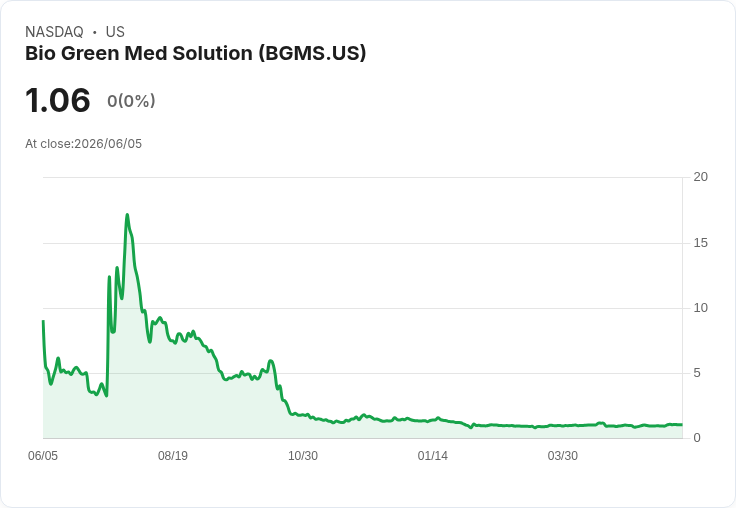Click the 01/14 date label on x-axis

click(x=432, y=455)
